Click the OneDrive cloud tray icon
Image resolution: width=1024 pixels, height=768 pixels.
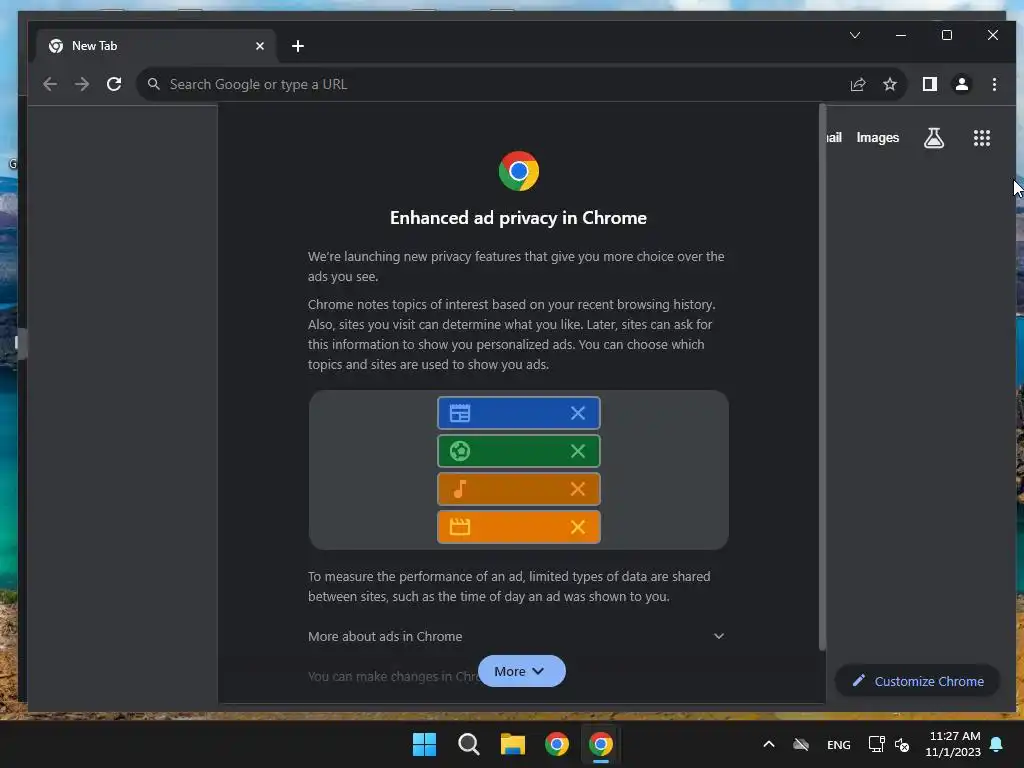[801, 744]
